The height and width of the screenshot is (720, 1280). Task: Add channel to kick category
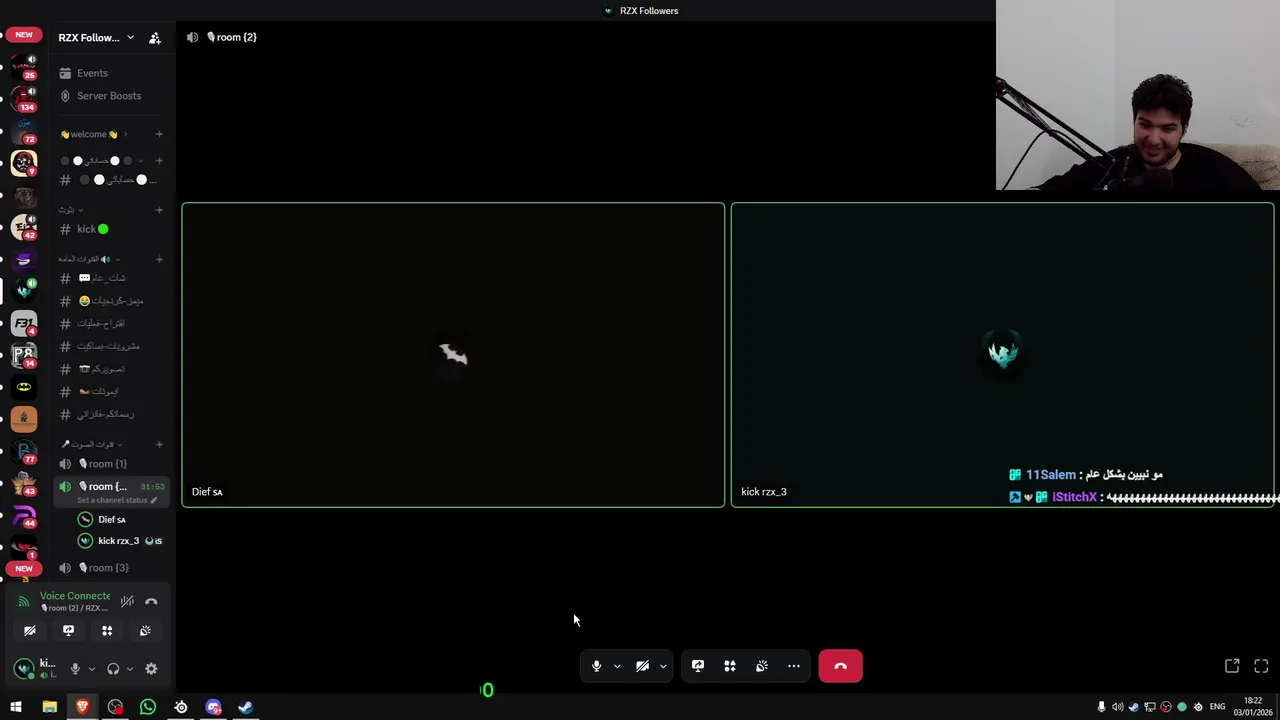pos(159,210)
